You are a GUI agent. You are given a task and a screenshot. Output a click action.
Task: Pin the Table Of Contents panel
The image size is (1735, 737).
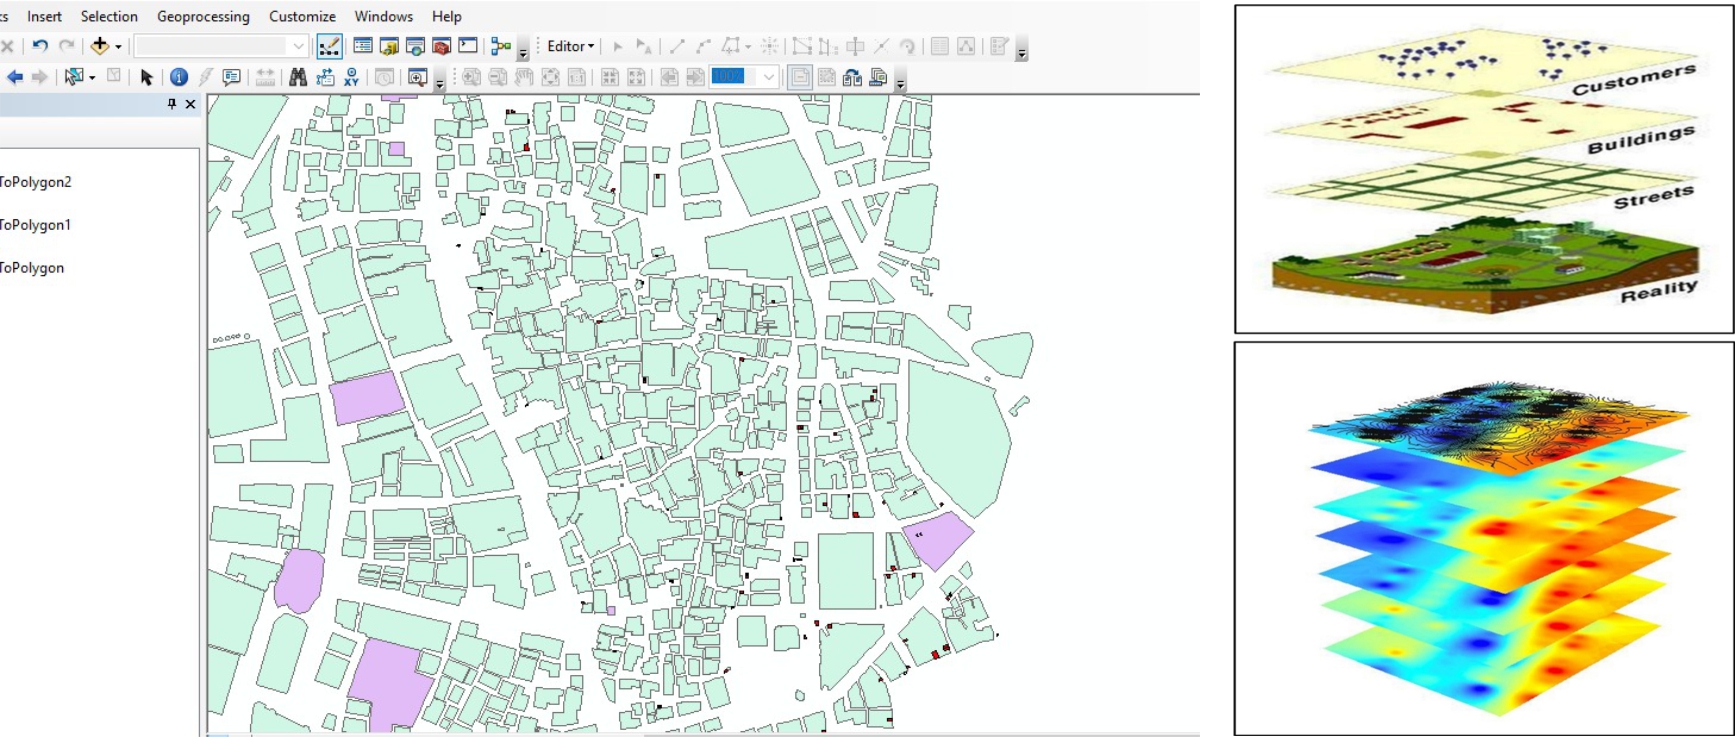tap(172, 104)
